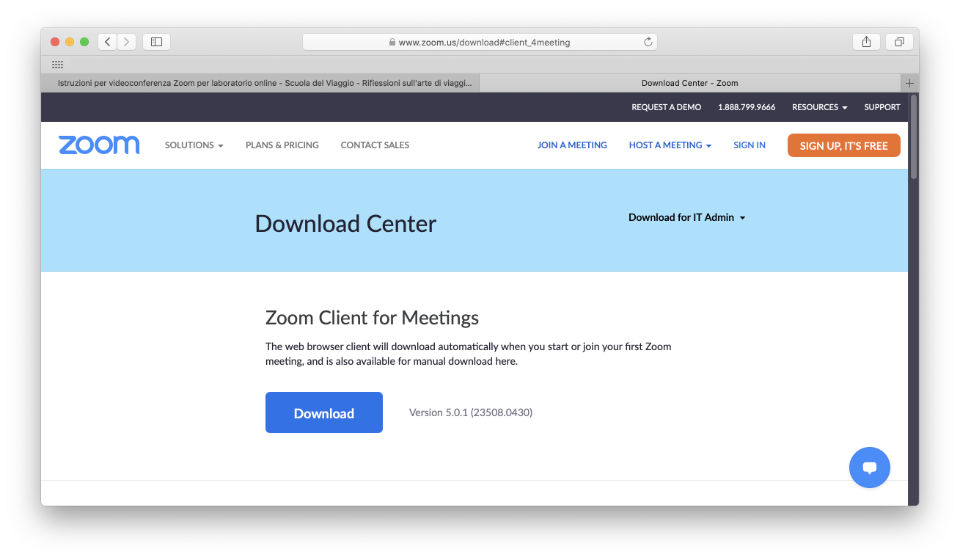Go back with Safari's back arrow
Screen dimensions: 960x560
(108, 42)
